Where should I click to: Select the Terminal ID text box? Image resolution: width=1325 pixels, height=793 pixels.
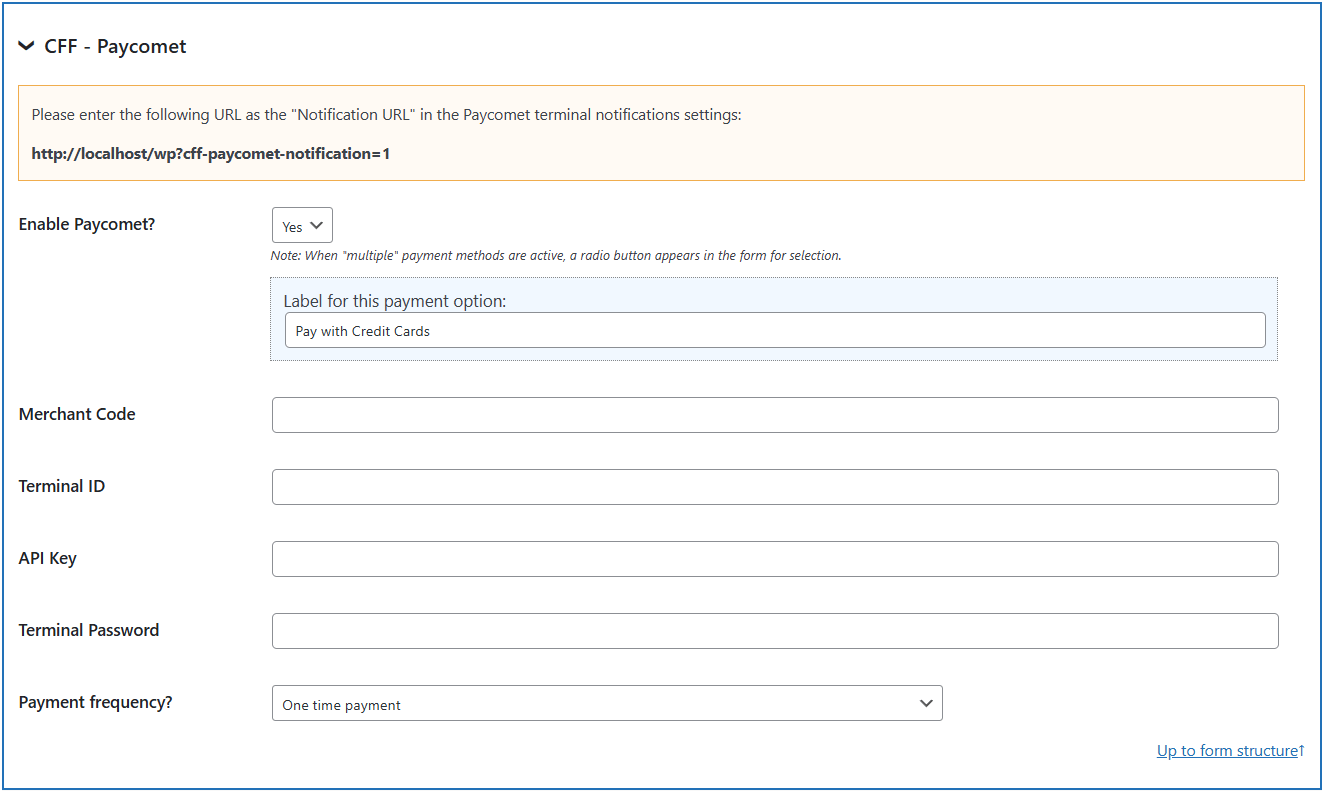coord(775,487)
